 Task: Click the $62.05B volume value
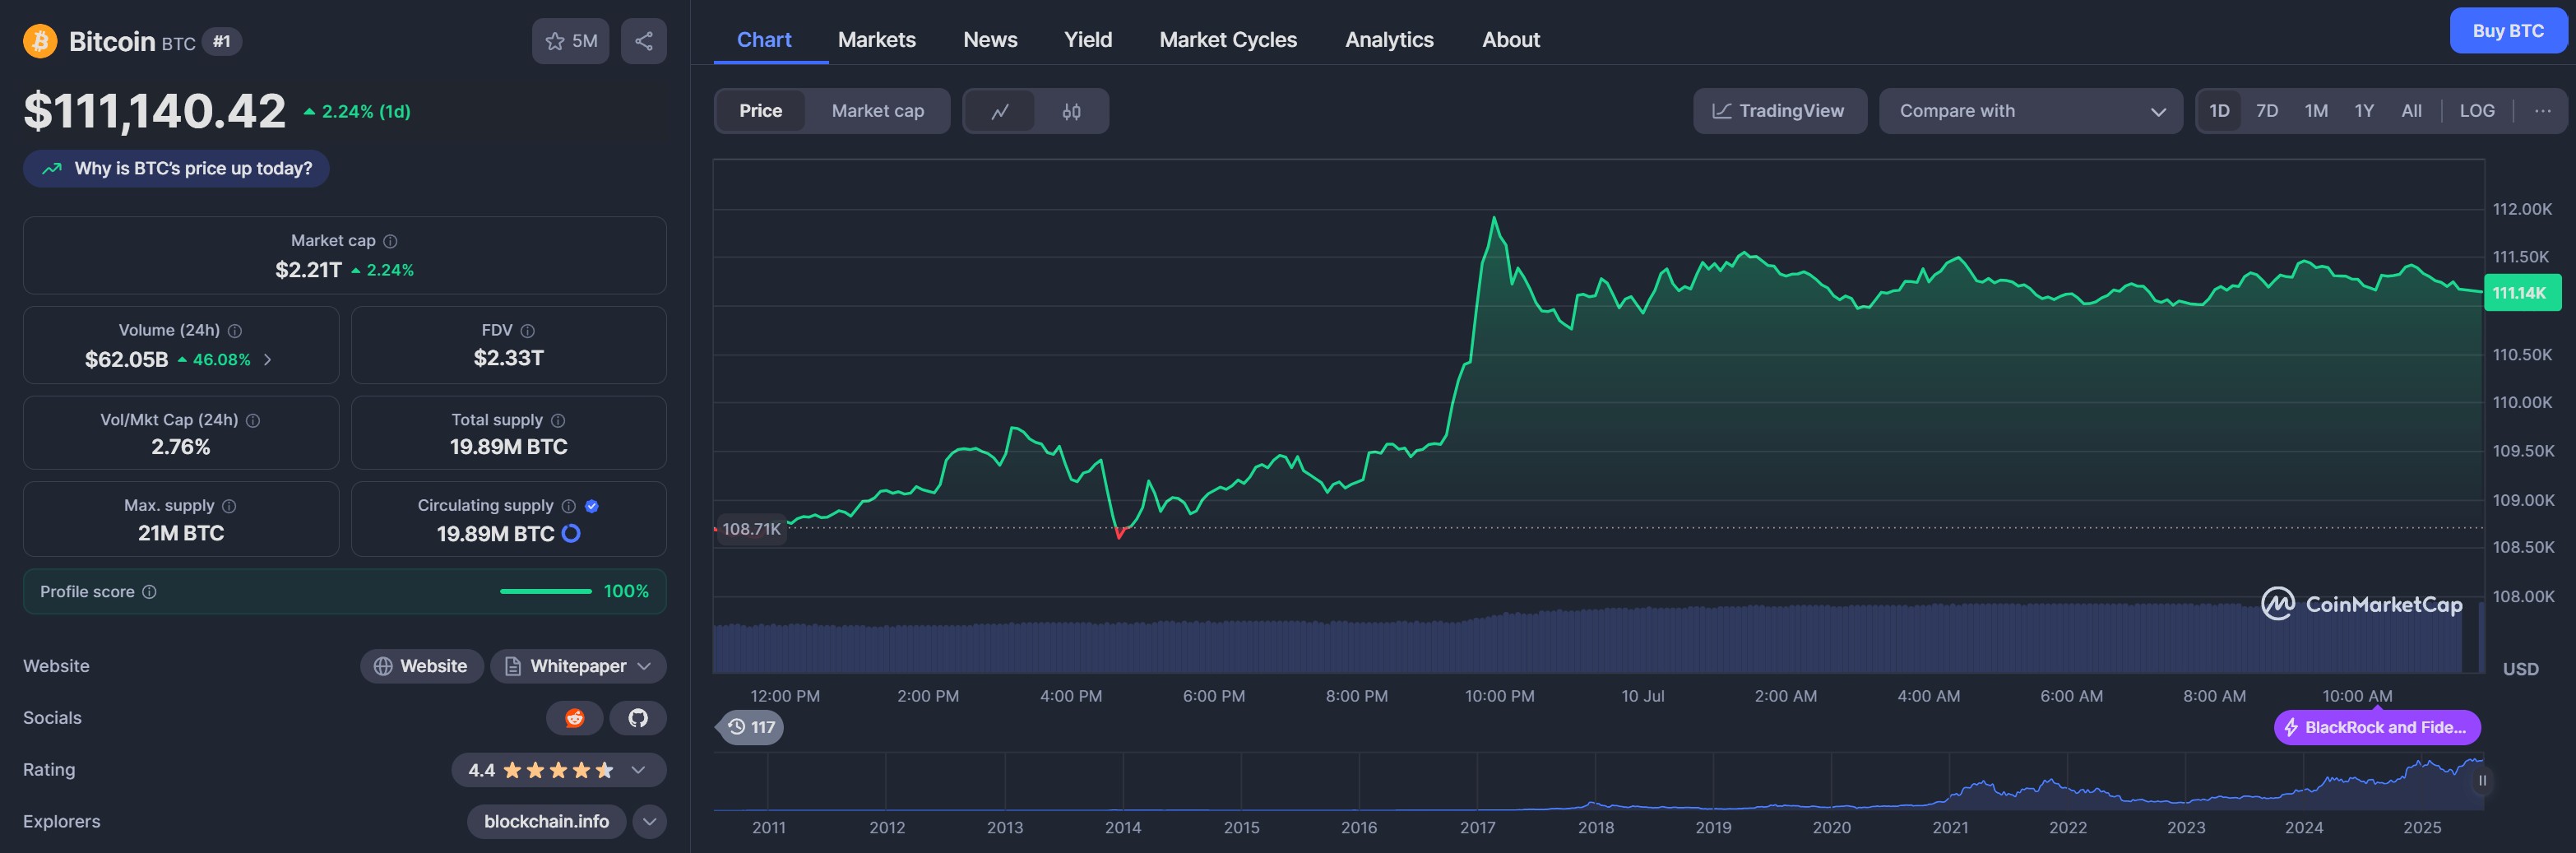(x=126, y=359)
